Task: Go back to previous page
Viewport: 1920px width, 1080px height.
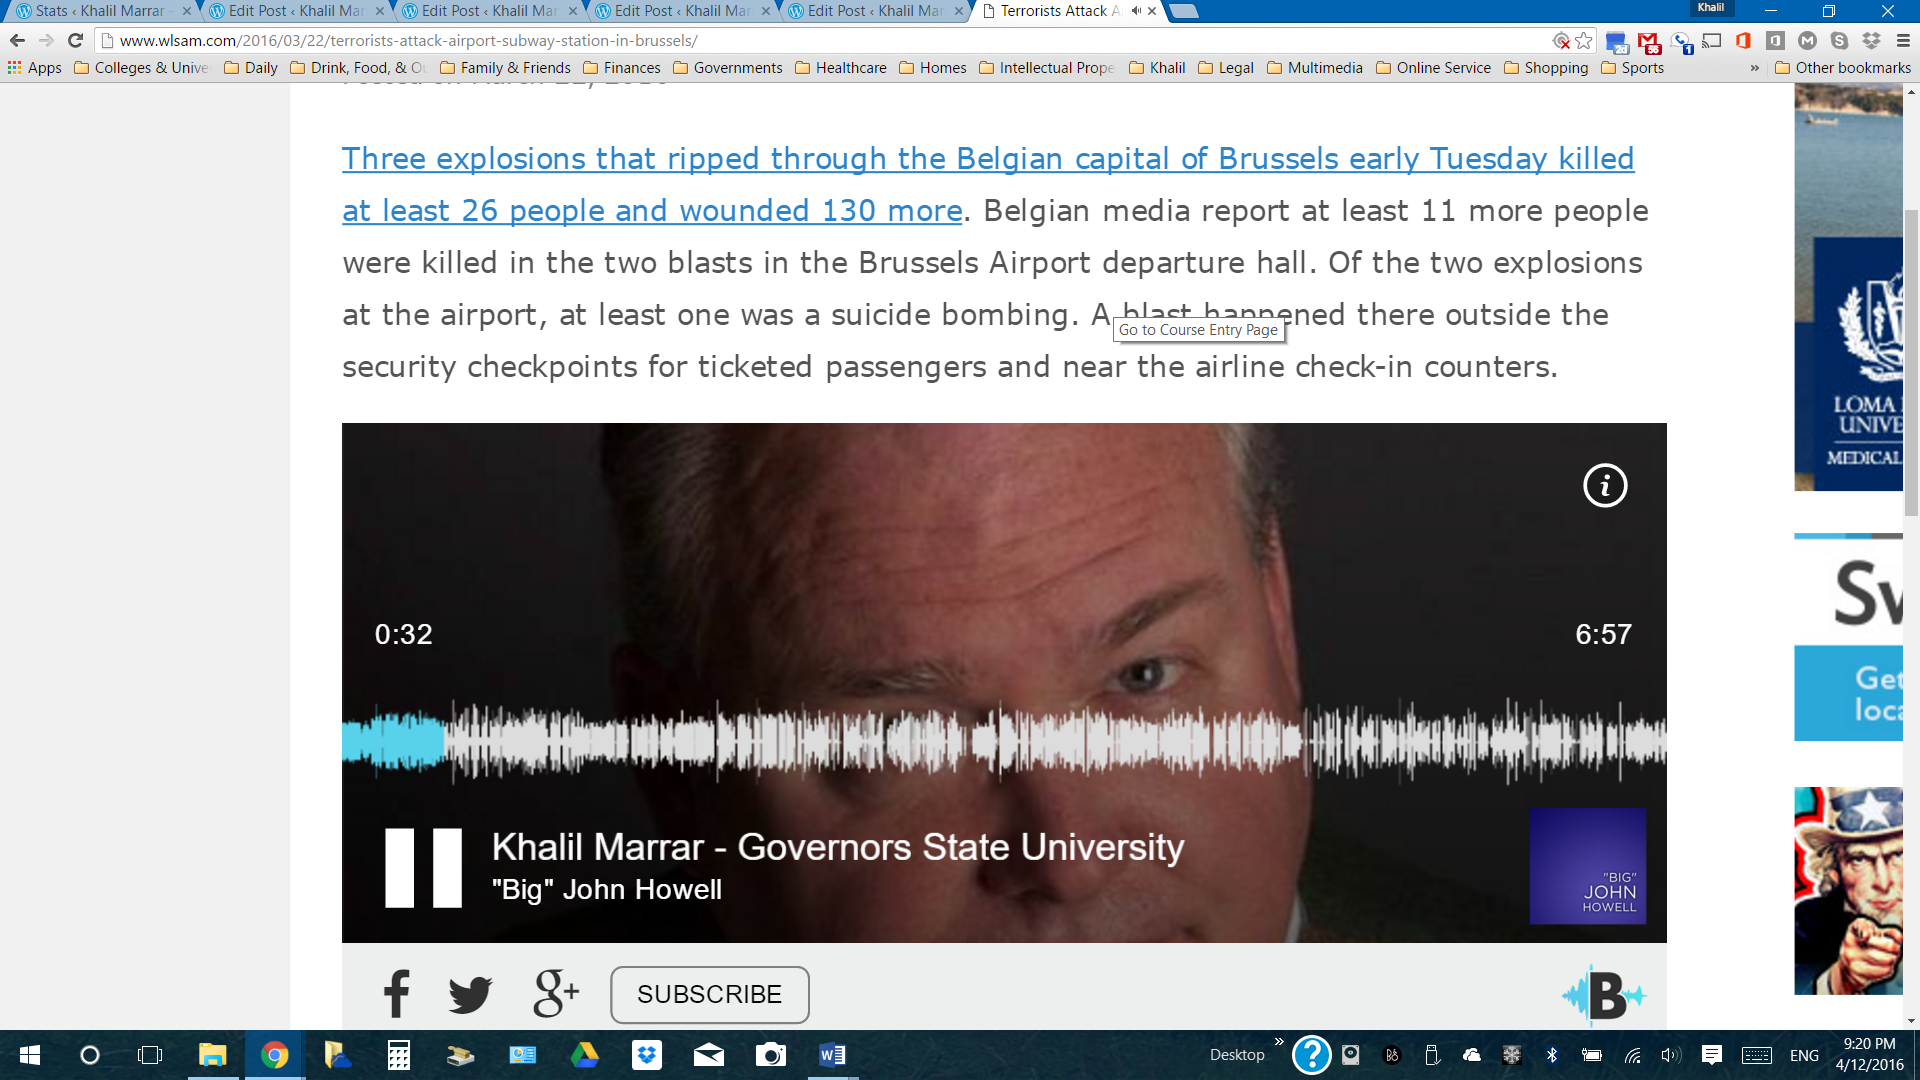Action: [17, 41]
